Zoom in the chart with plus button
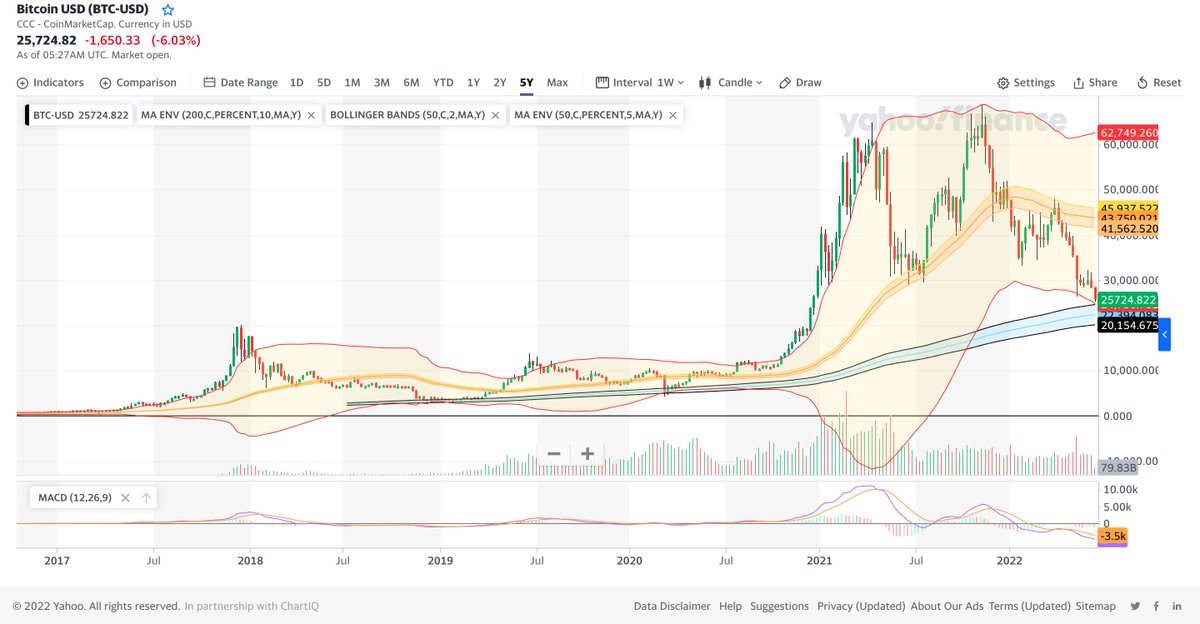 [x=587, y=454]
